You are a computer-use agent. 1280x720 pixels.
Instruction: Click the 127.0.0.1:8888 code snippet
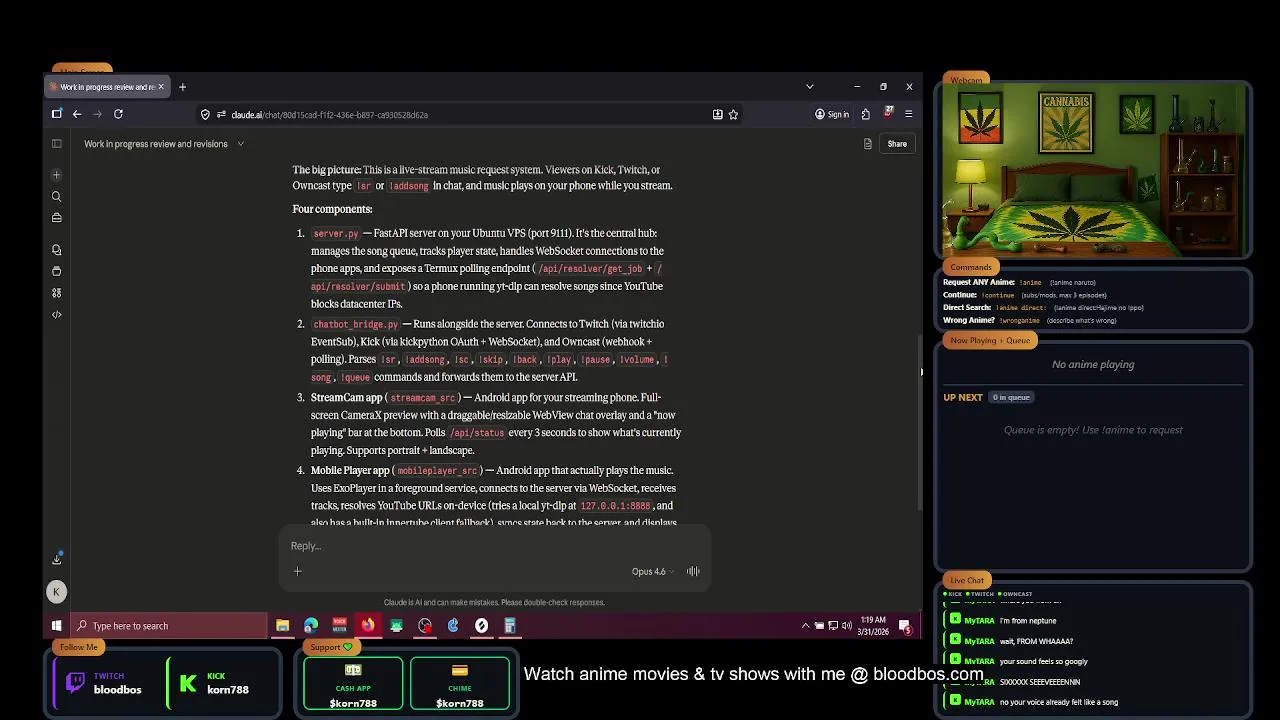point(615,506)
